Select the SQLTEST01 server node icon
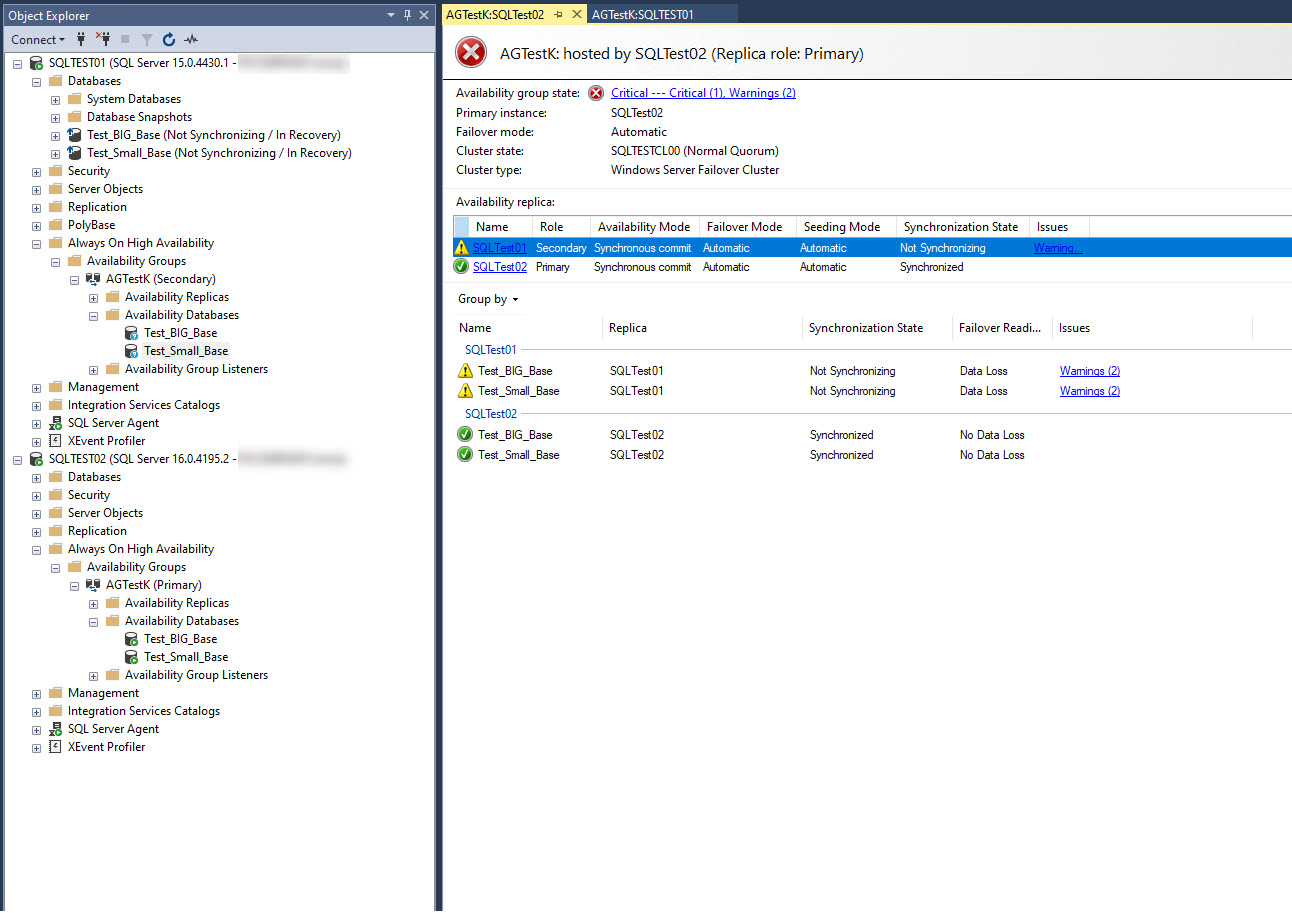Viewport: 1292px width, 913px height. point(37,63)
